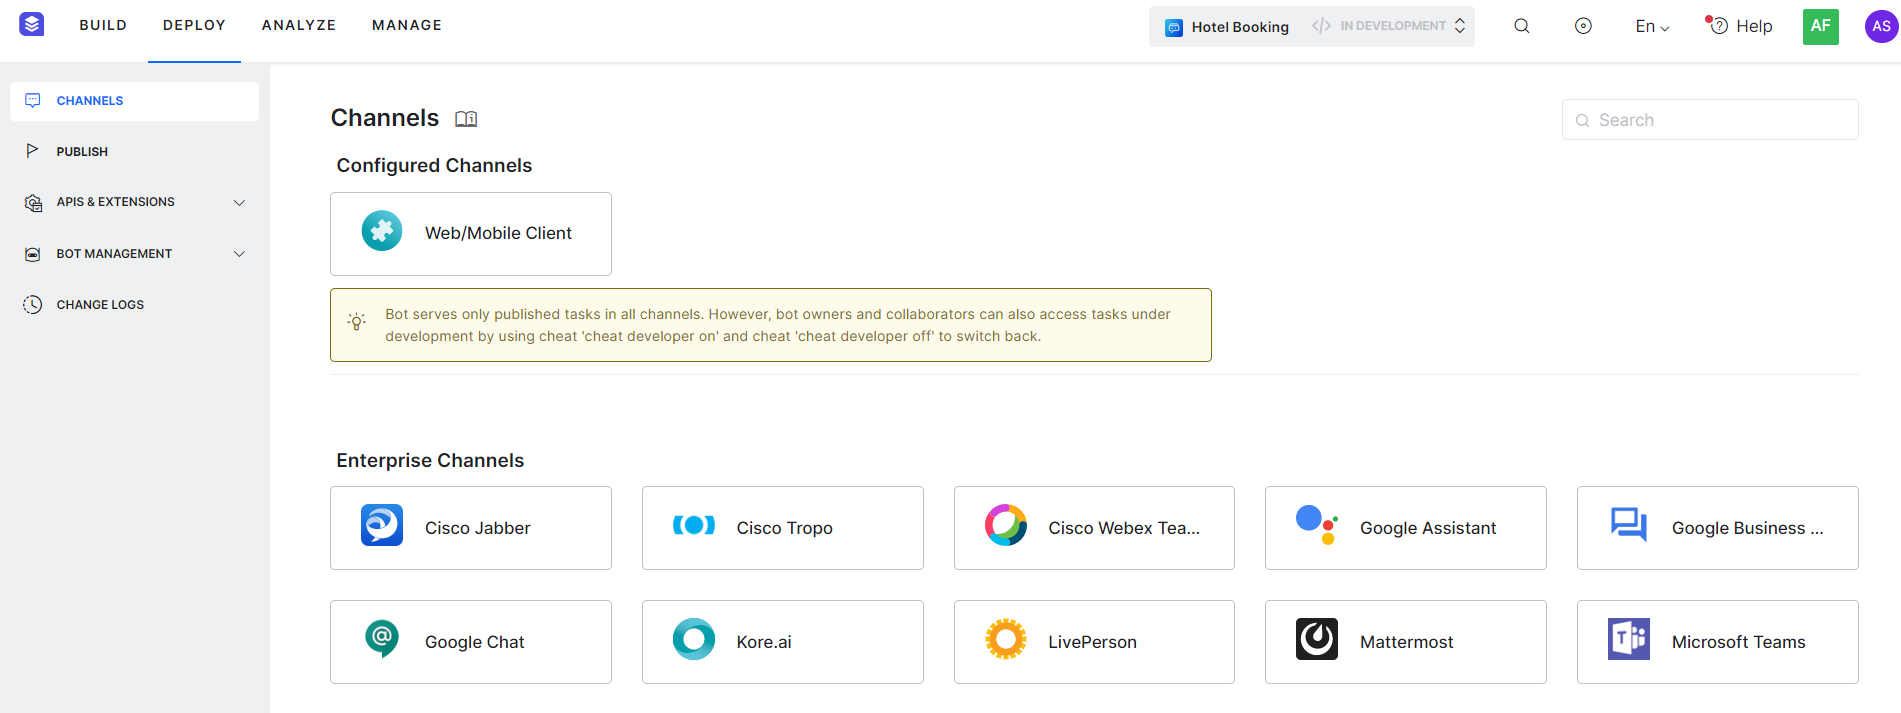
Task: Click the Google Assistant logo icon
Action: coord(1317,525)
